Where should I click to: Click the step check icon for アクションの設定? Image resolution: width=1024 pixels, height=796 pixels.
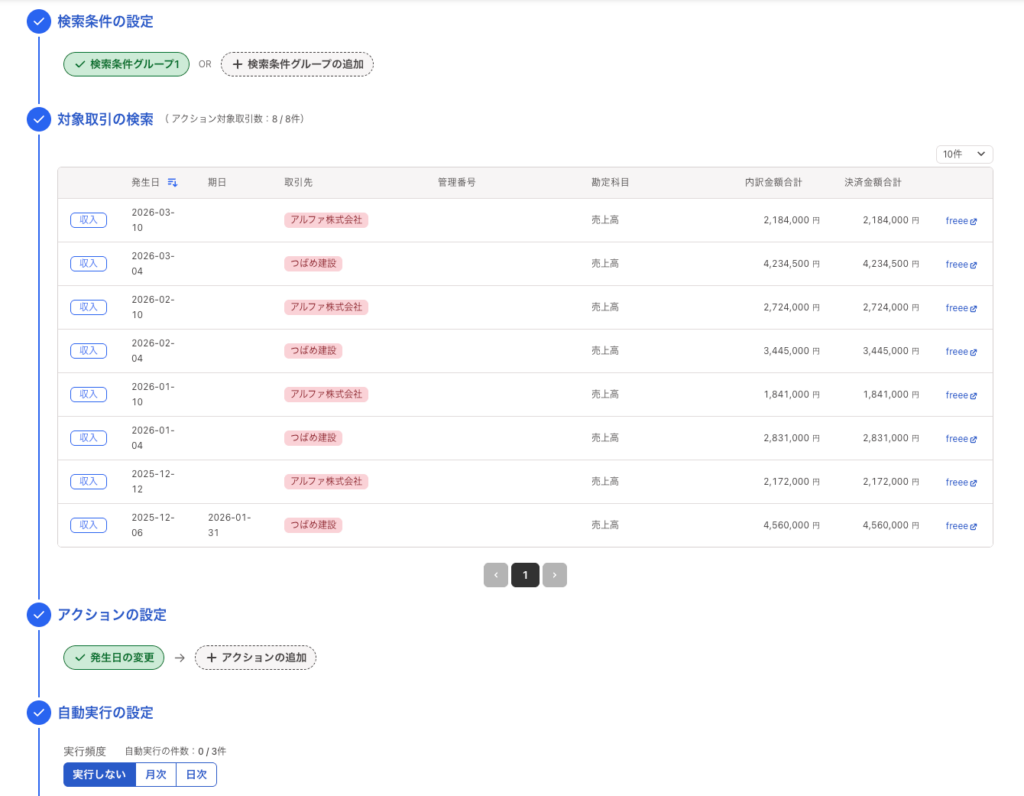[x=38, y=615]
